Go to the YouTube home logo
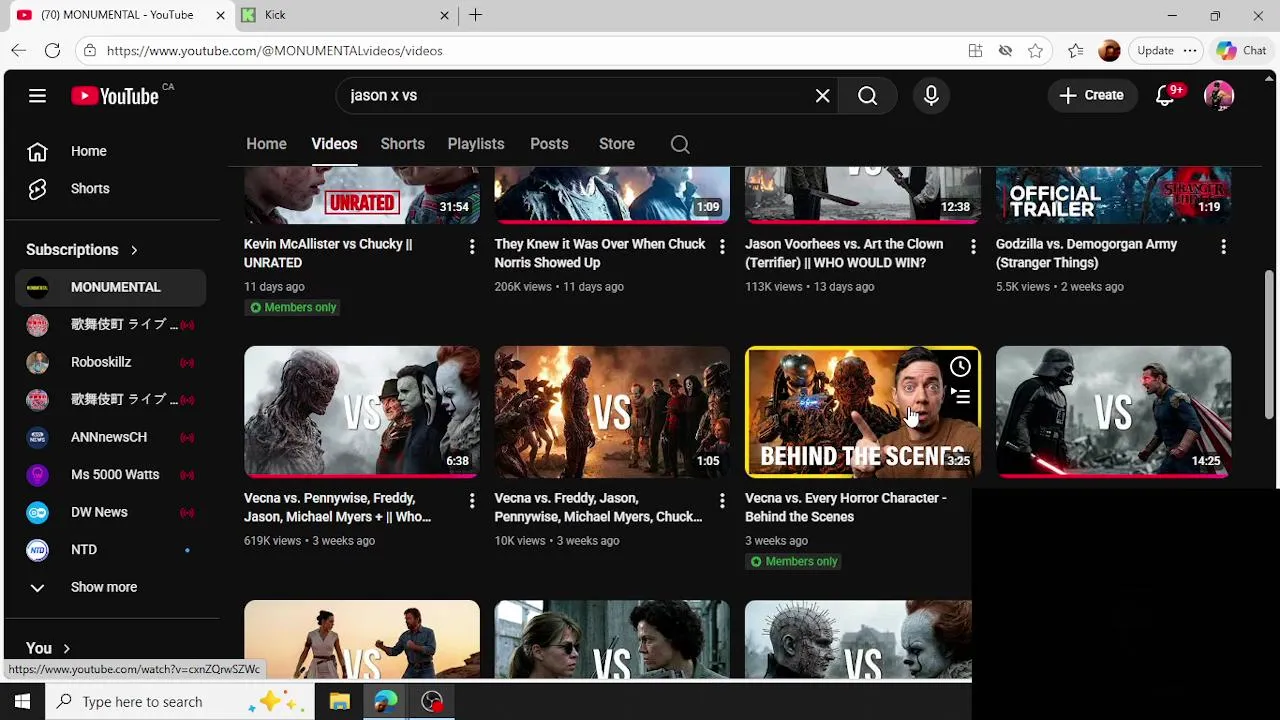1280x720 pixels. (x=115, y=96)
